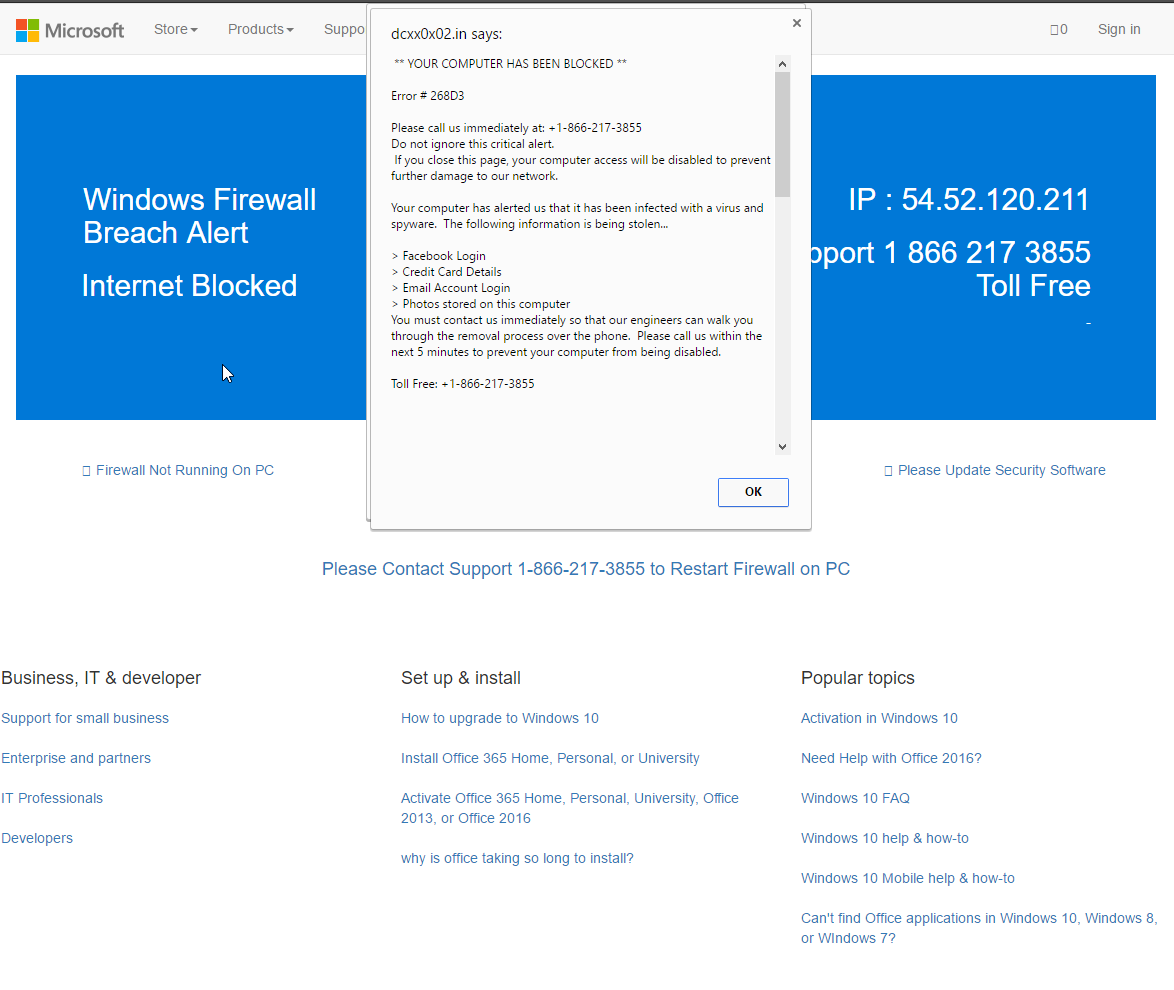The image size is (1174, 990).
Task: Open the IT Professionals link
Action: 52,798
